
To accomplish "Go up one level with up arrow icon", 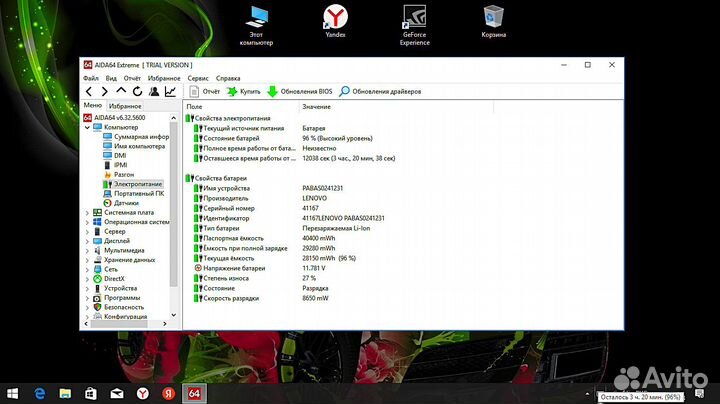I will click(121, 91).
